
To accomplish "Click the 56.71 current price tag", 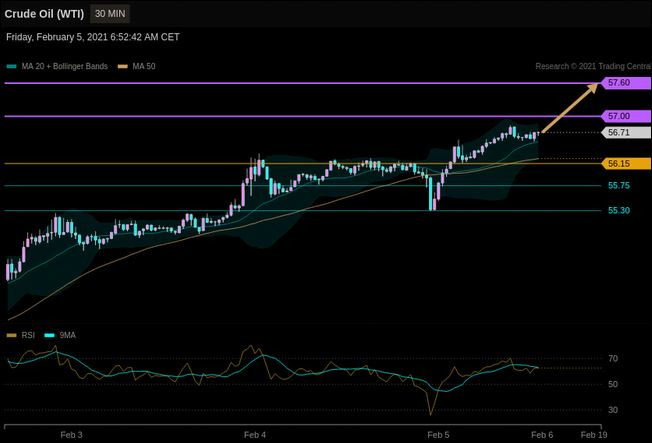I will (626, 133).
